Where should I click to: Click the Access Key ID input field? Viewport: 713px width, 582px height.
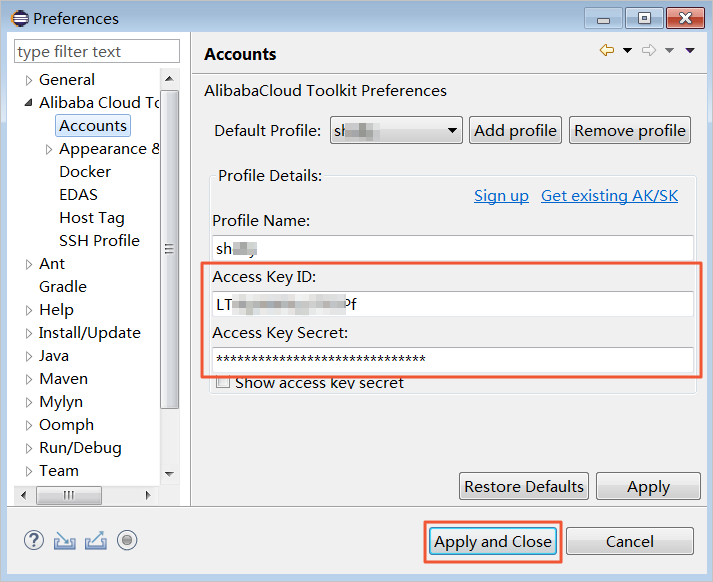point(452,305)
